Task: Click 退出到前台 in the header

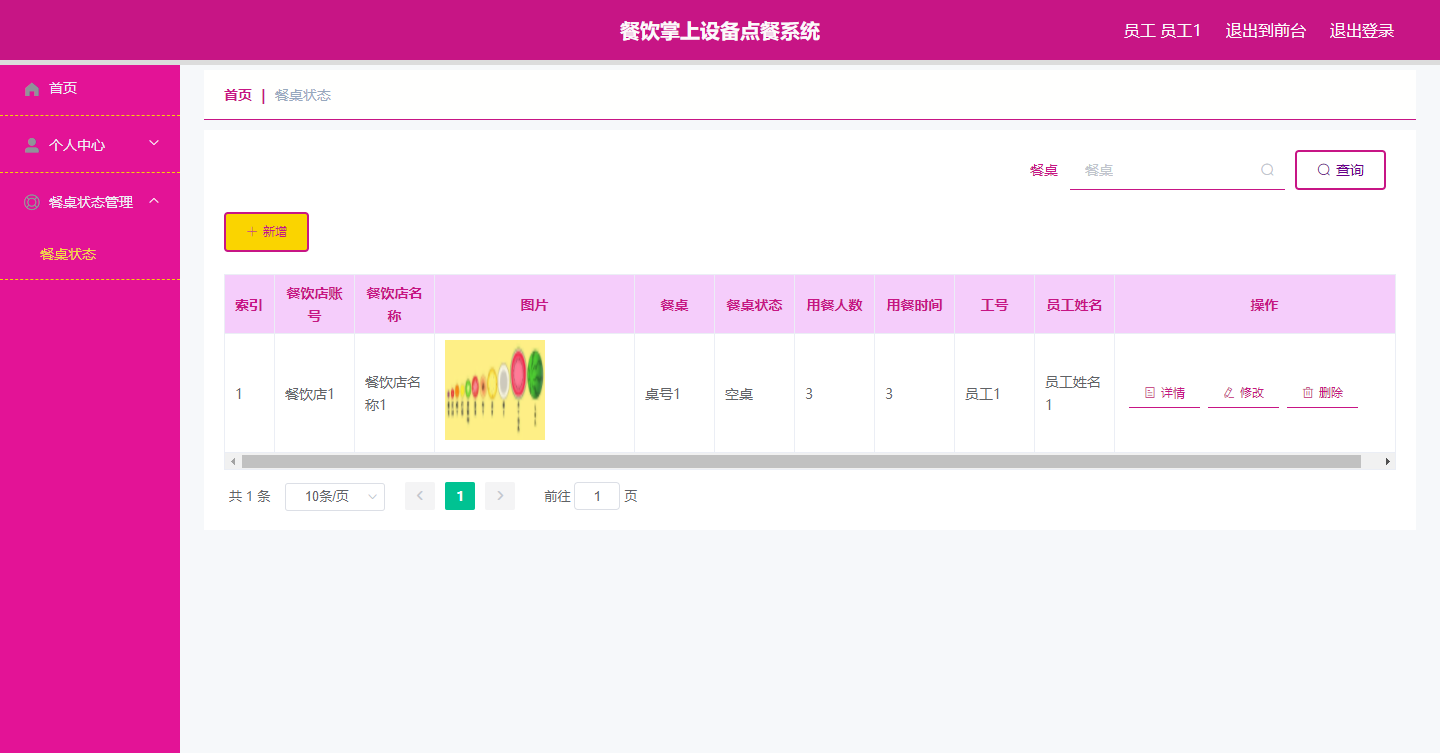Action: tap(1266, 31)
